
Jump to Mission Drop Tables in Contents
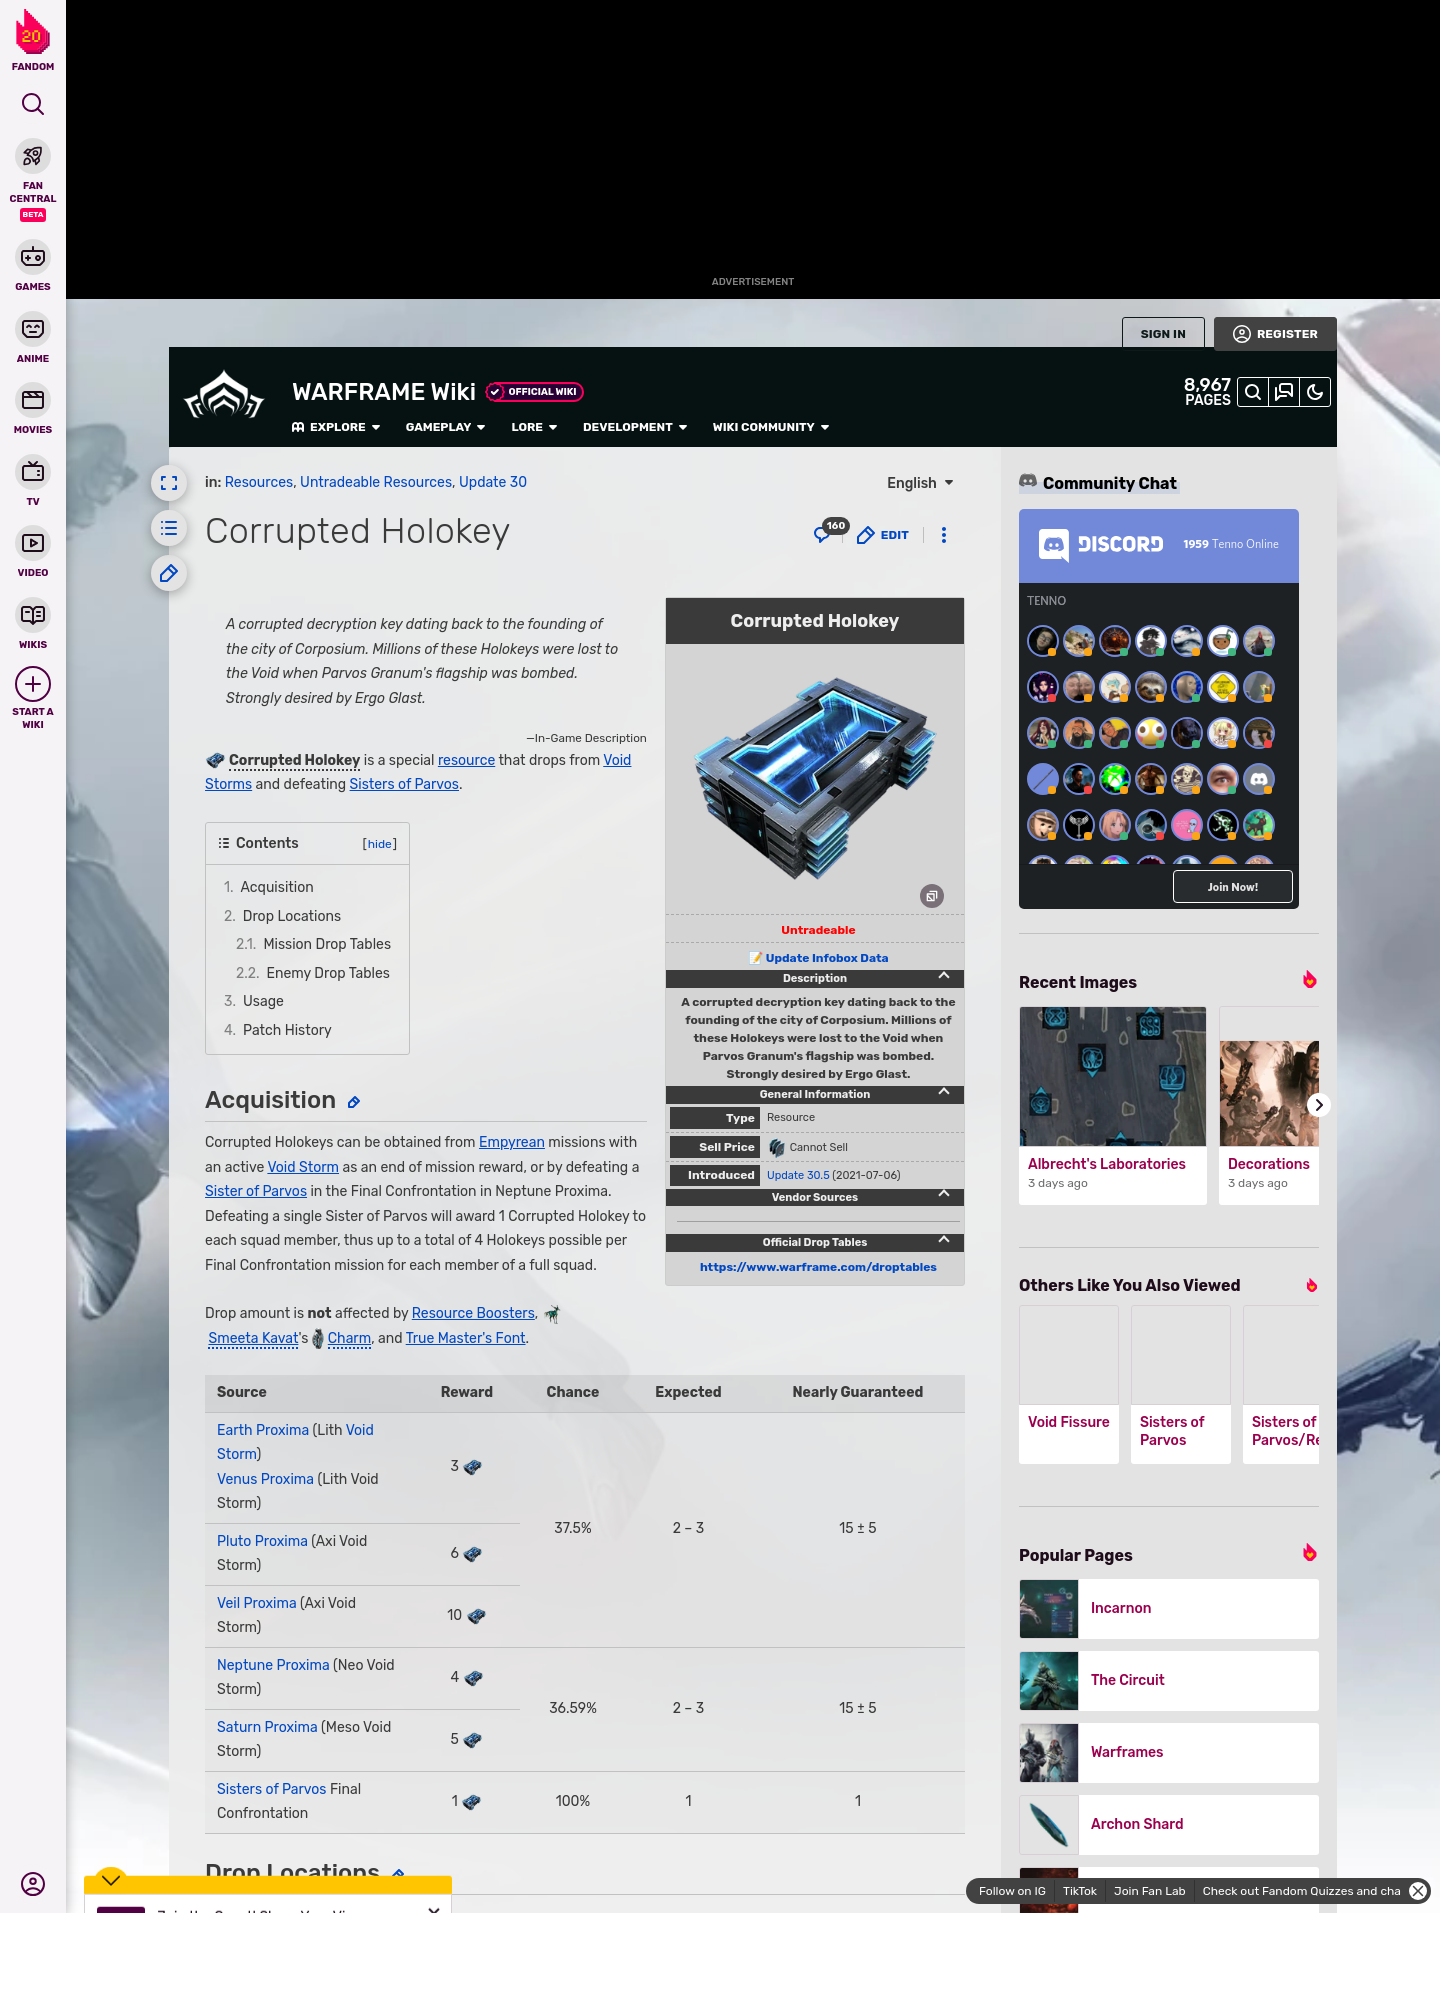click(x=327, y=944)
